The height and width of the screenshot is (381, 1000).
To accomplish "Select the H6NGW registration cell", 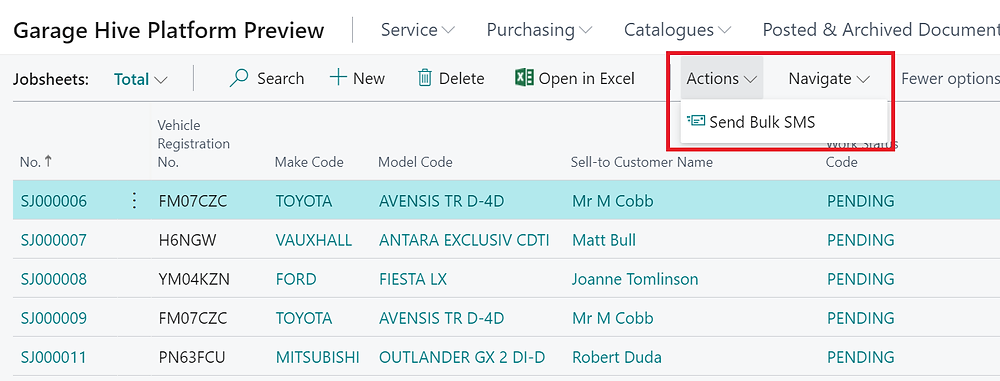I will (188, 241).
